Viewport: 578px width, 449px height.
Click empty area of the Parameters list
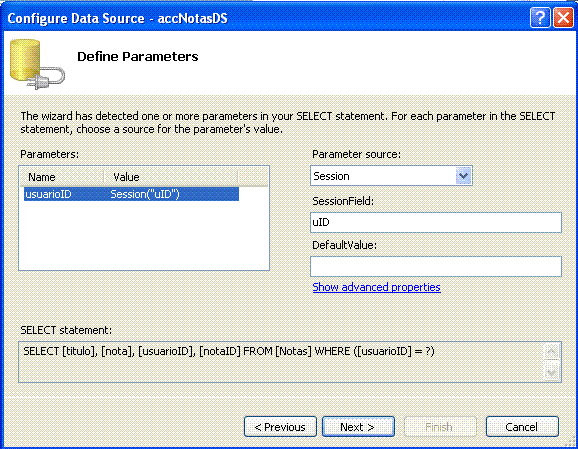[144, 236]
